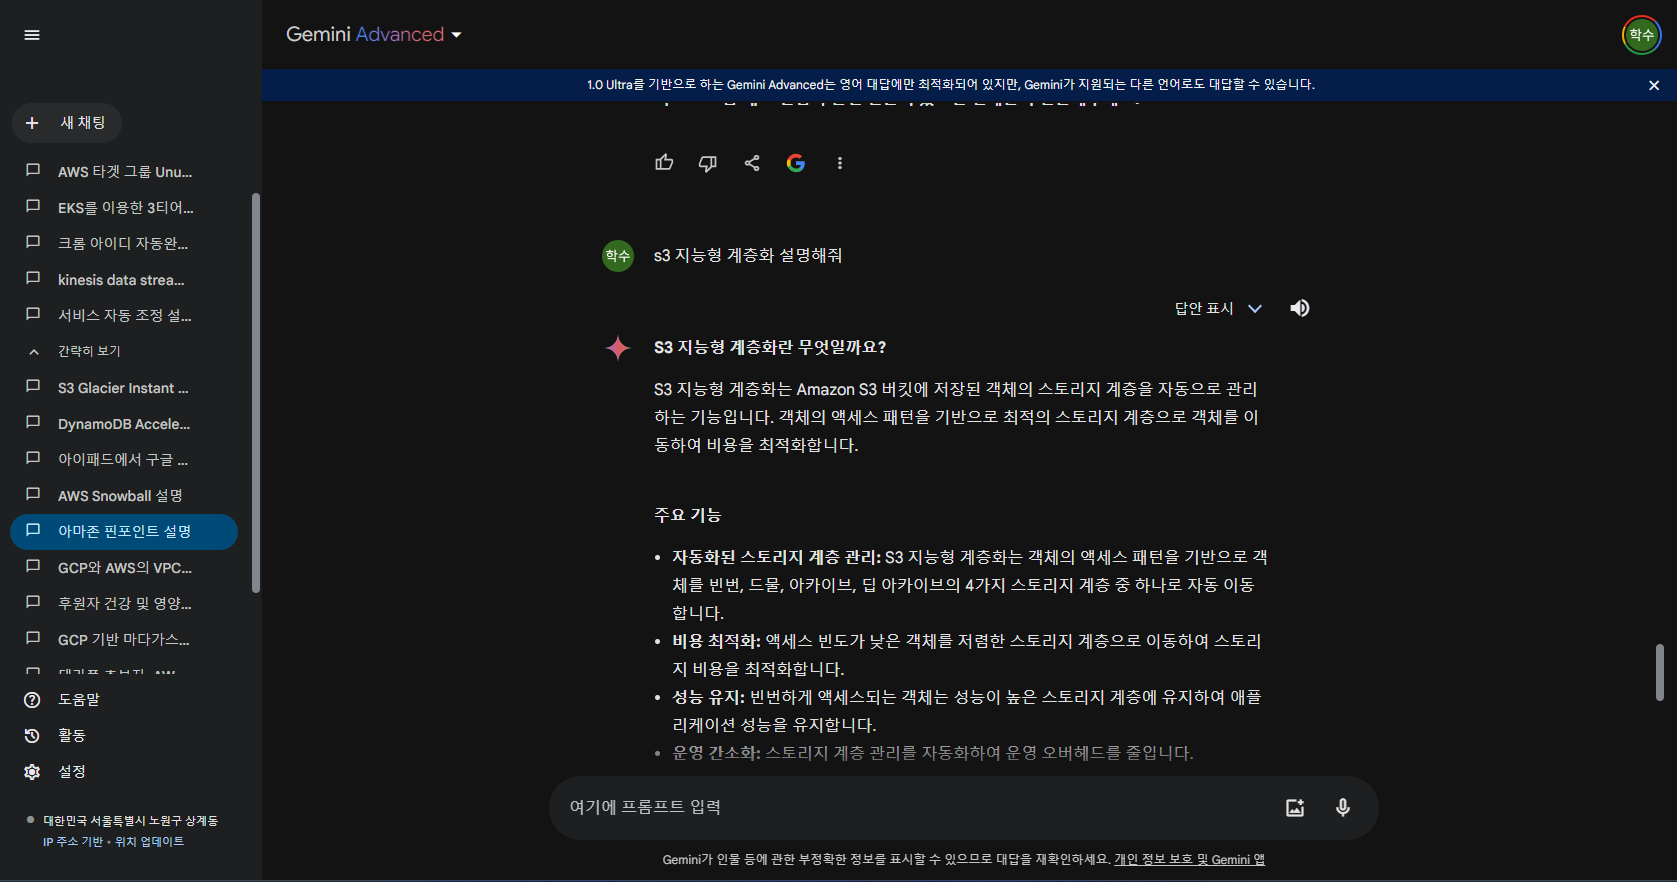Click location text 대한민국 서울특별시 노원구 상계동
Image resolution: width=1677 pixels, height=882 pixels.
pyautogui.click(x=130, y=821)
